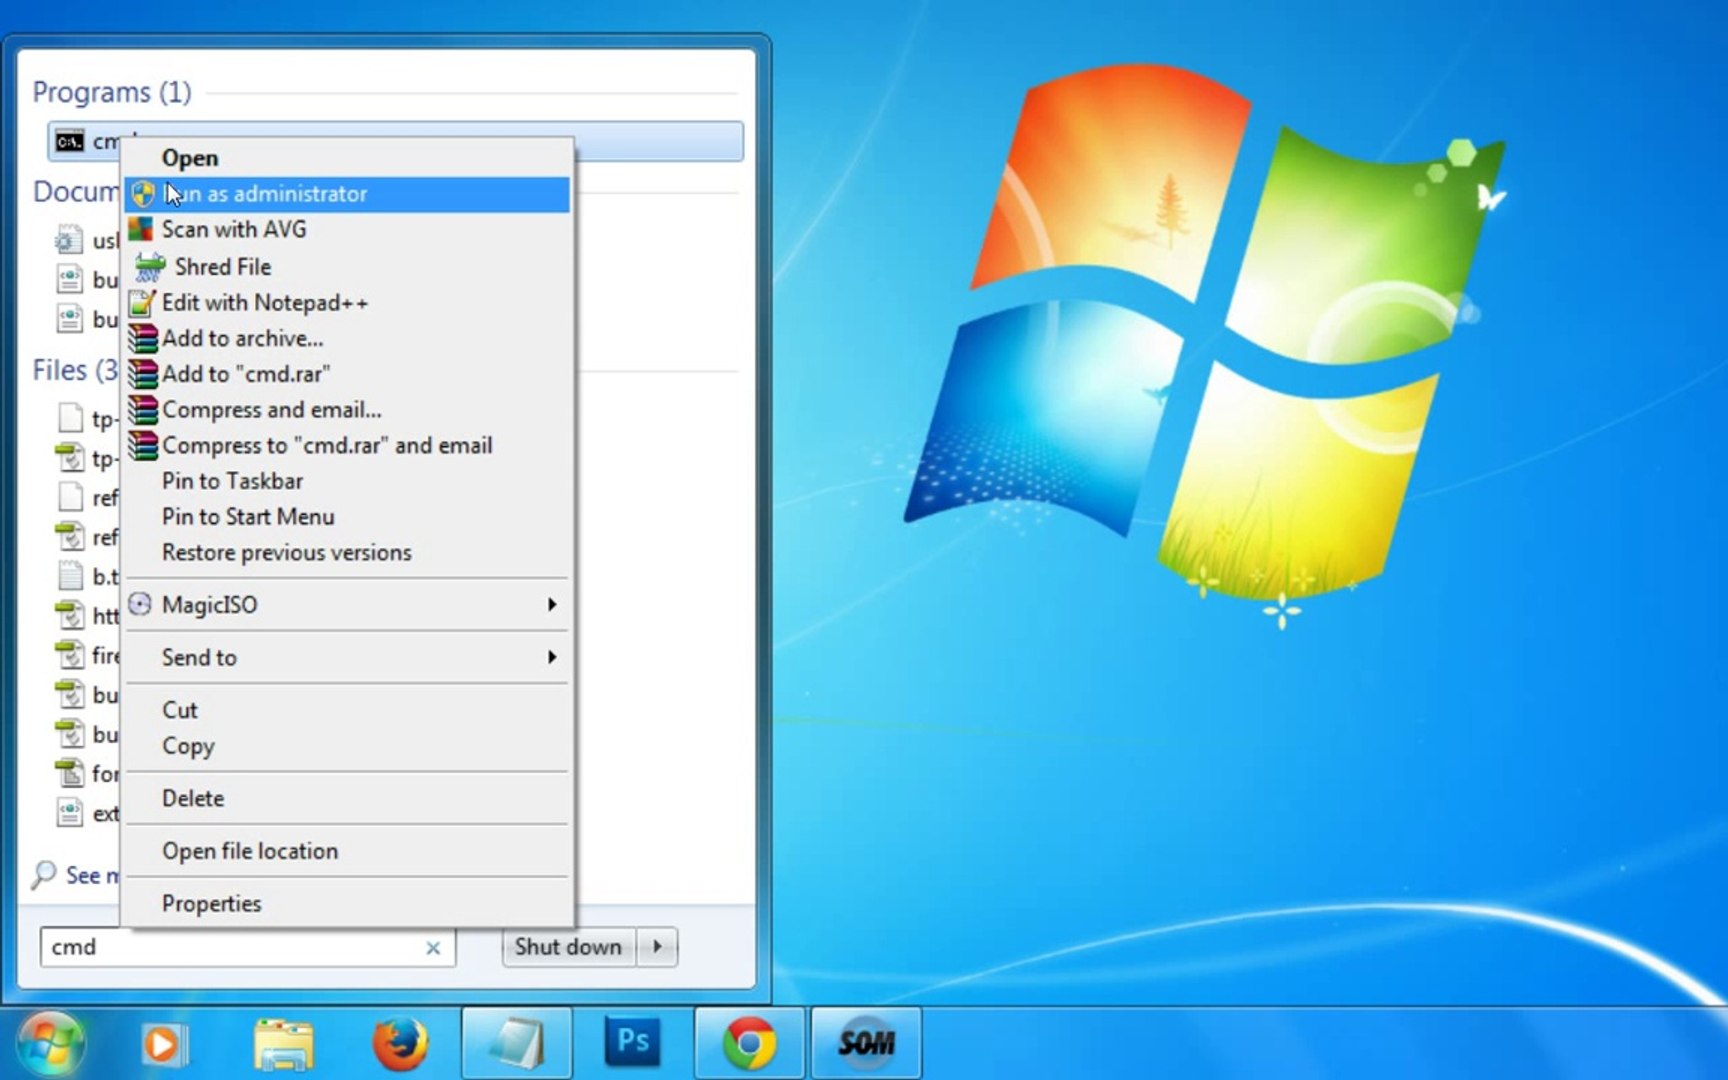Click the magnifier icon by See more results
Viewport: 1728px width, 1080px height.
point(43,875)
